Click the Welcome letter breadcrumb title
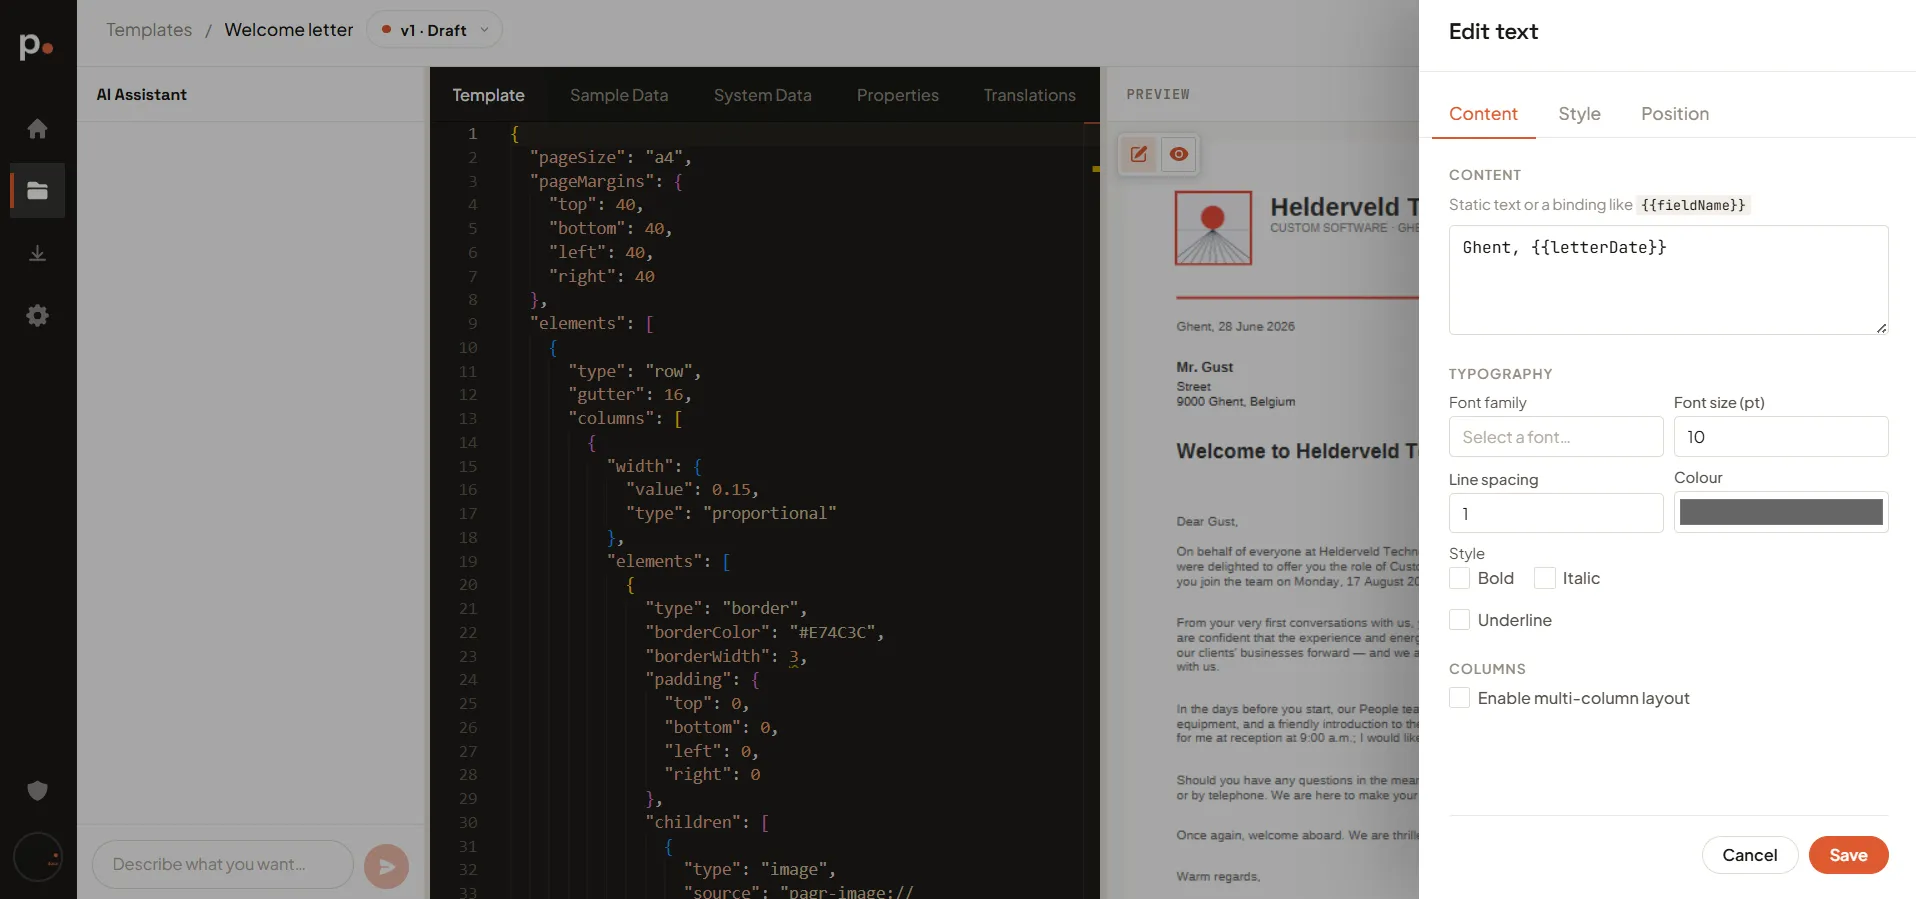1916x899 pixels. [289, 30]
